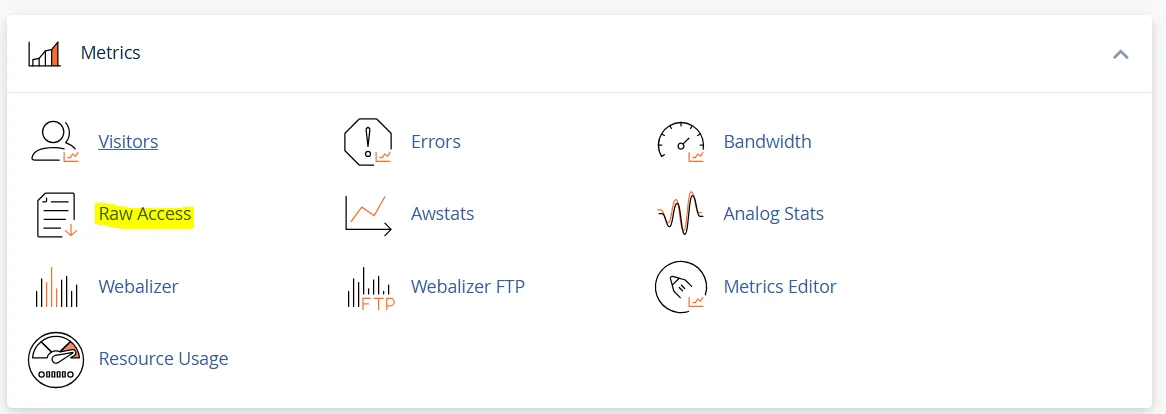1166x414 pixels.
Task: Click the Metrics section heading
Action: (110, 53)
